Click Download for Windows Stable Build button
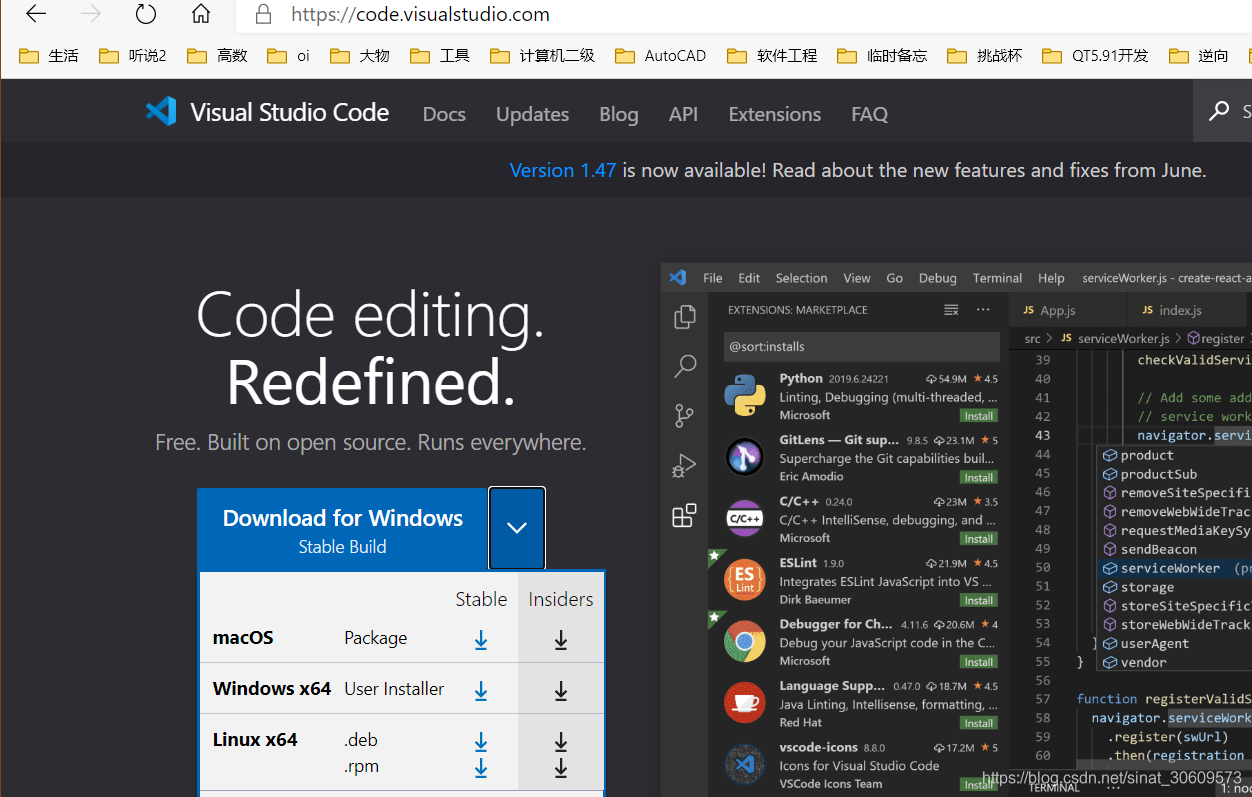Image resolution: width=1252 pixels, height=797 pixels. click(343, 530)
